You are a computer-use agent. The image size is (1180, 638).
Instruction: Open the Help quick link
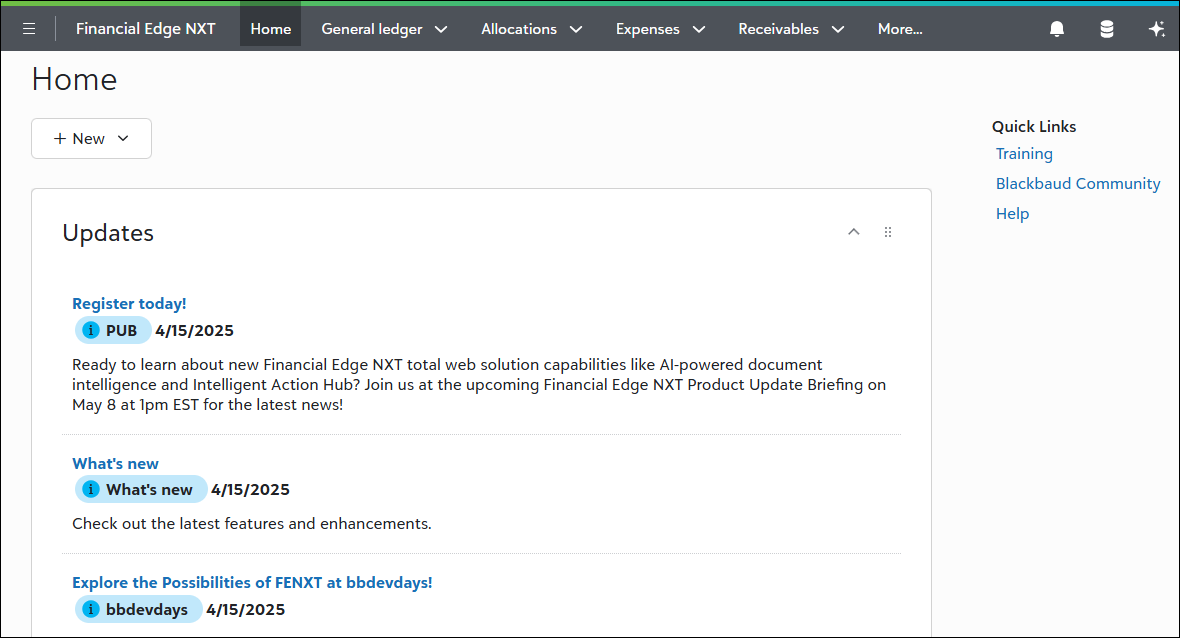tap(1012, 214)
